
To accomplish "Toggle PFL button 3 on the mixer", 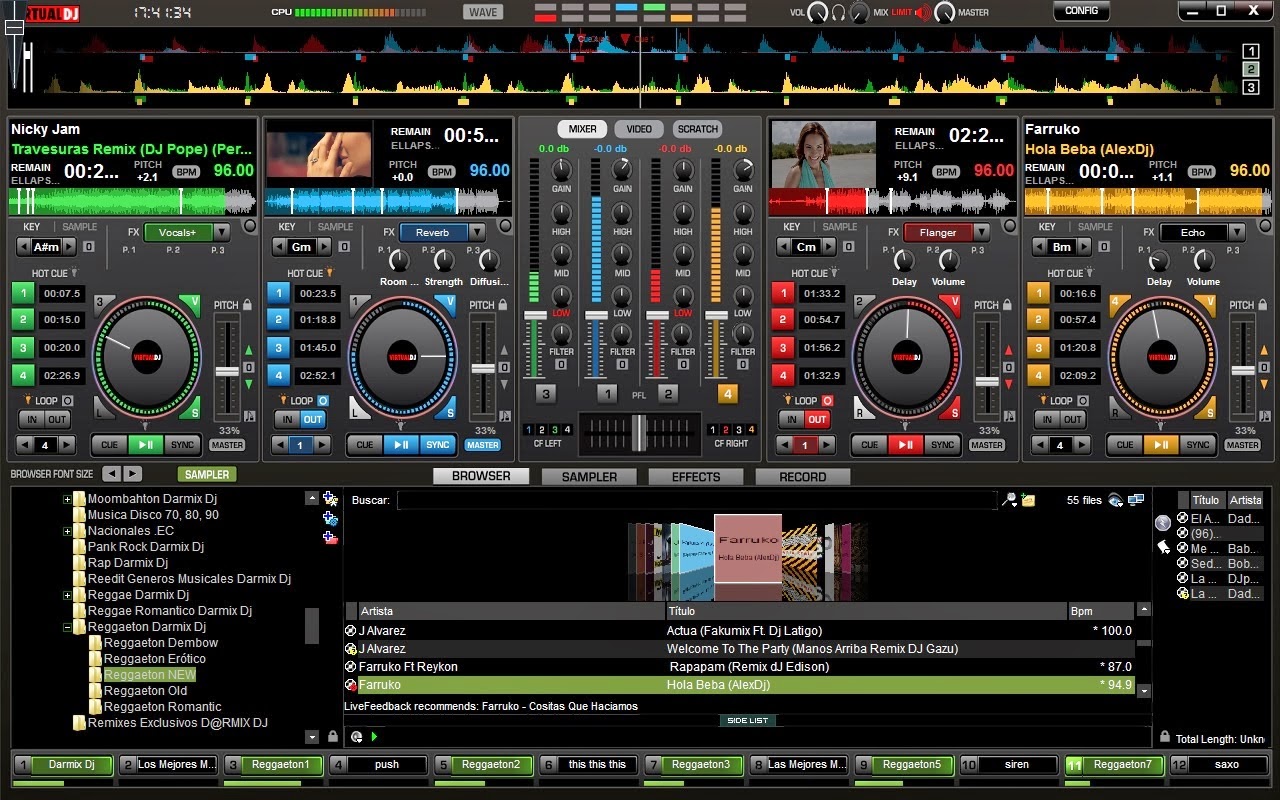I will [546, 394].
